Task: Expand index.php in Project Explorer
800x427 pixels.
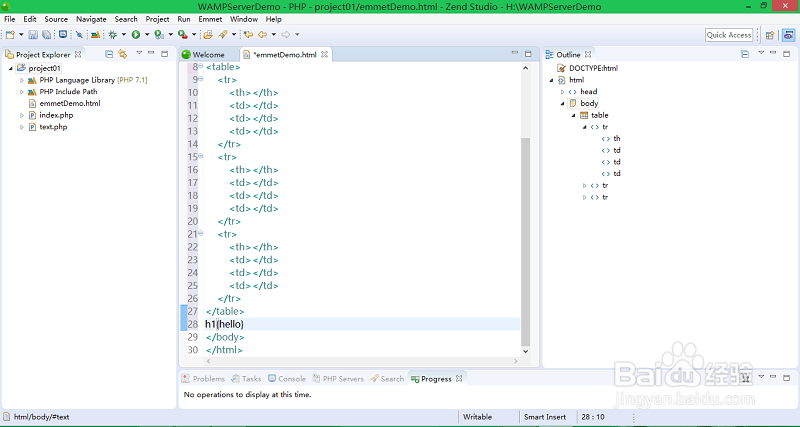Action: pos(21,115)
